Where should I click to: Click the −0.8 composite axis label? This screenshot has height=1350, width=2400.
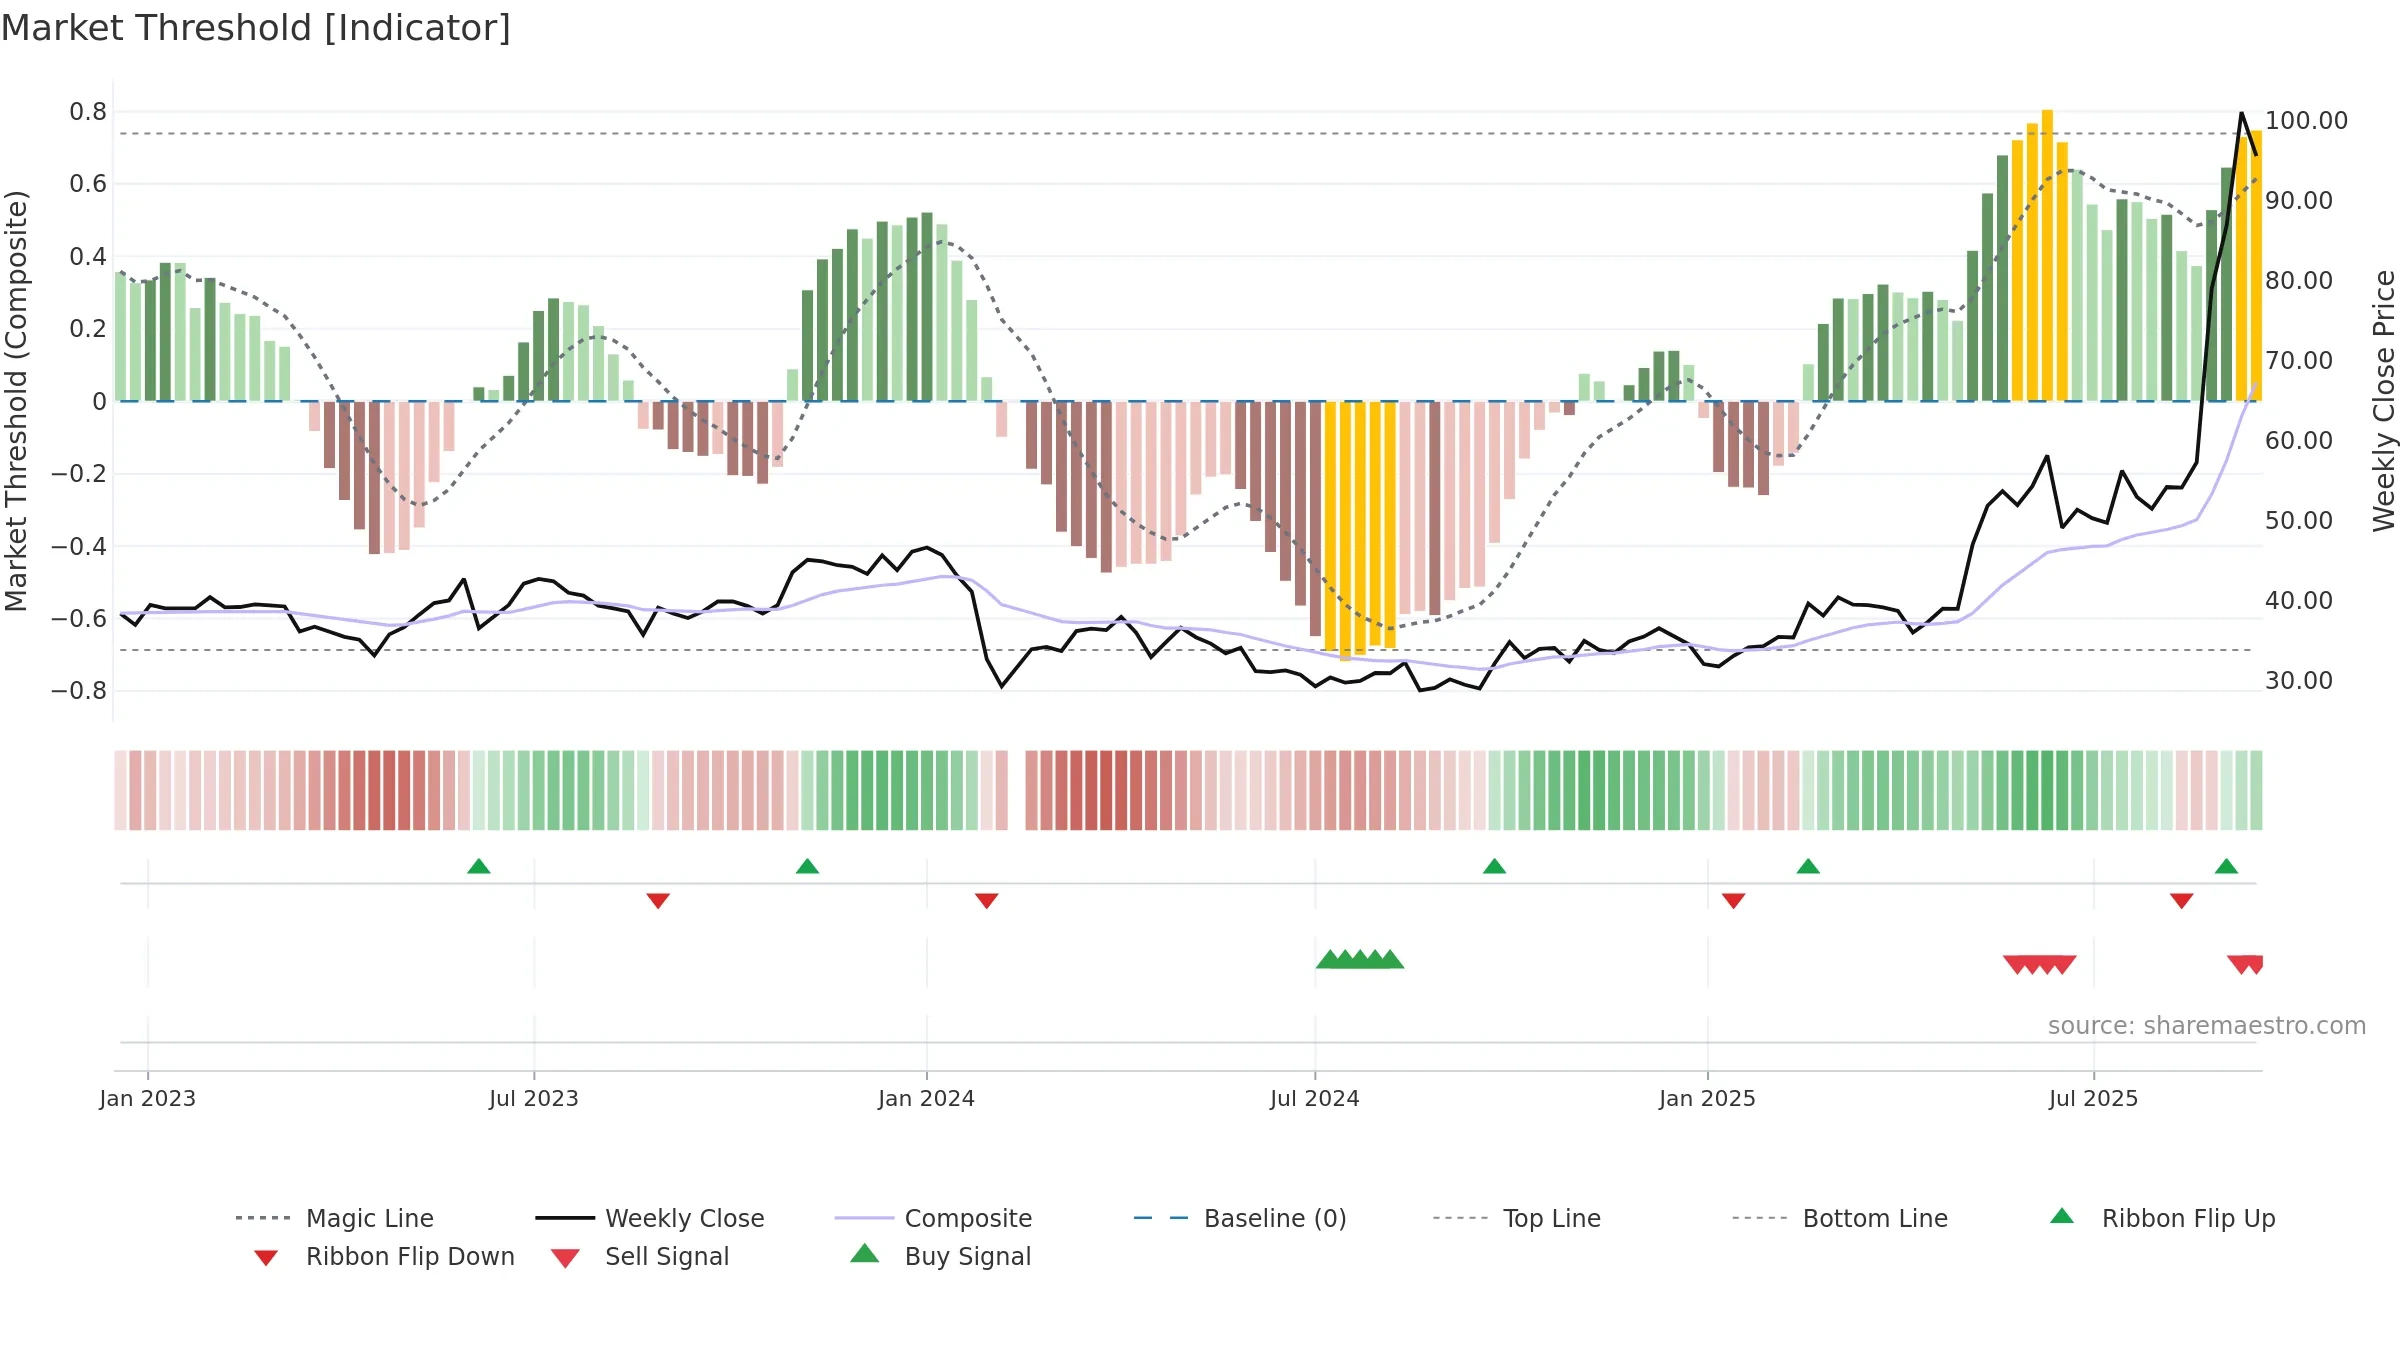coord(78,690)
